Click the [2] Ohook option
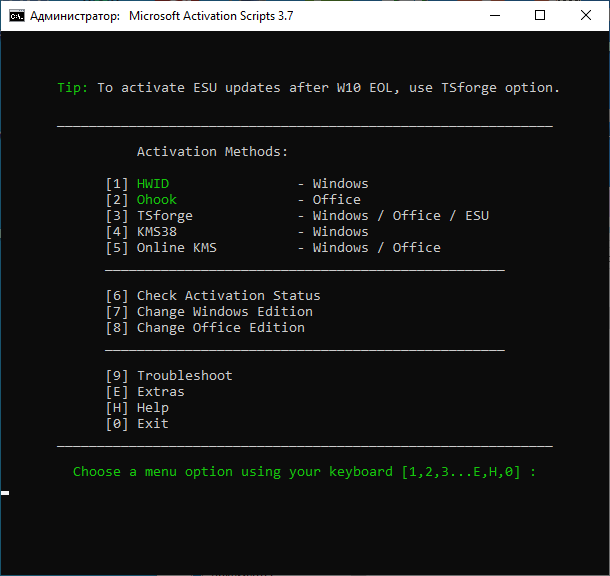This screenshot has height=576, width=610. point(156,200)
